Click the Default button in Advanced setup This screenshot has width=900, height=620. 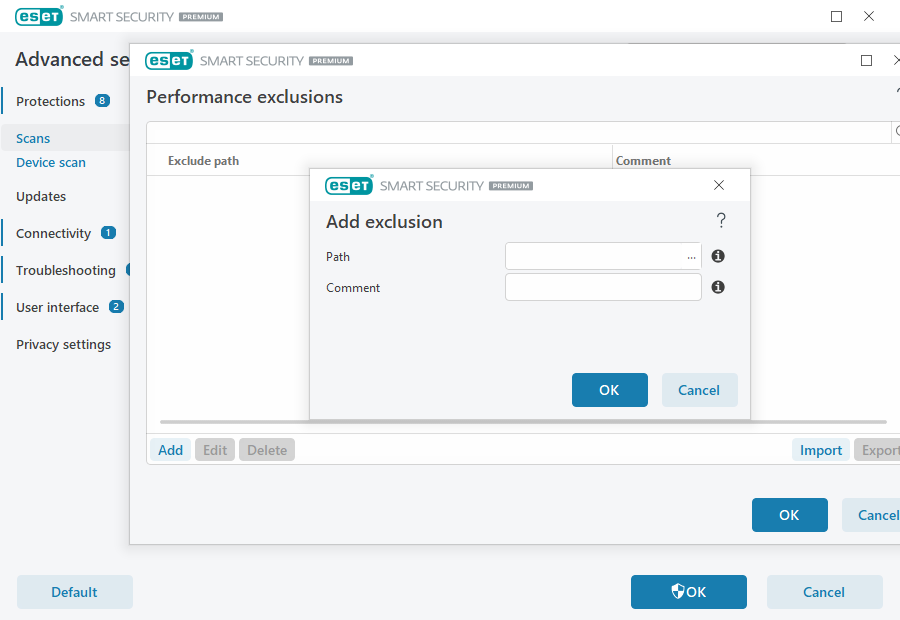[75, 592]
